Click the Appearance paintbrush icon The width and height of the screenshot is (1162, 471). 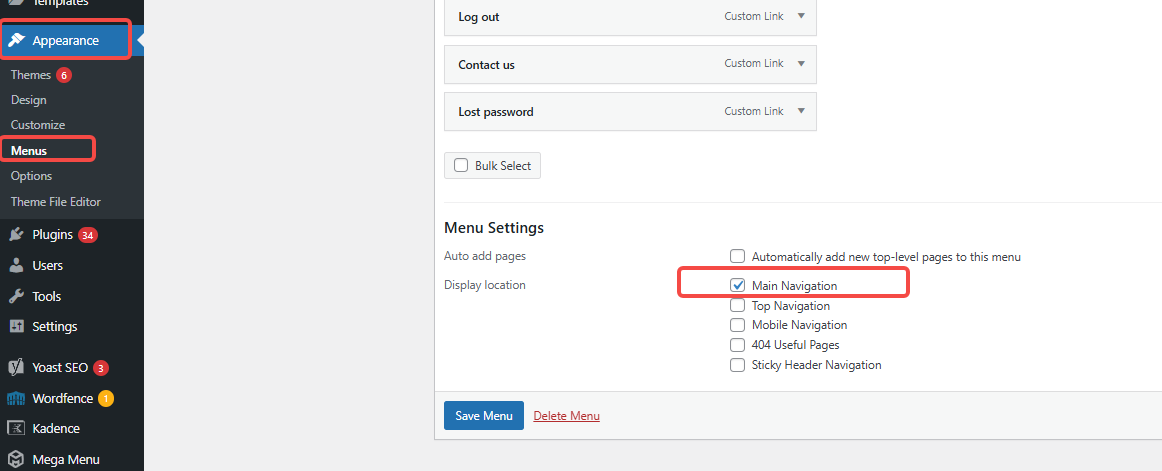click(x=16, y=41)
